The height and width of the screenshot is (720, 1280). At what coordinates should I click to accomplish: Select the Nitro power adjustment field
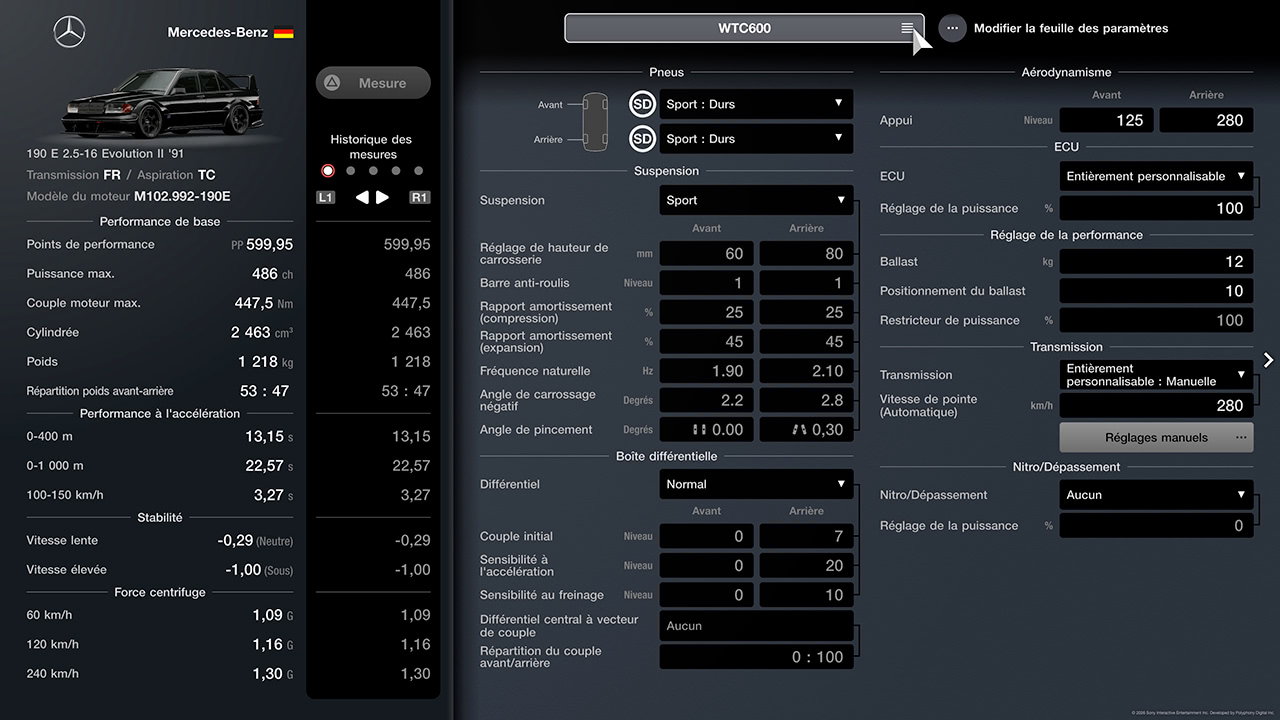coord(1157,525)
